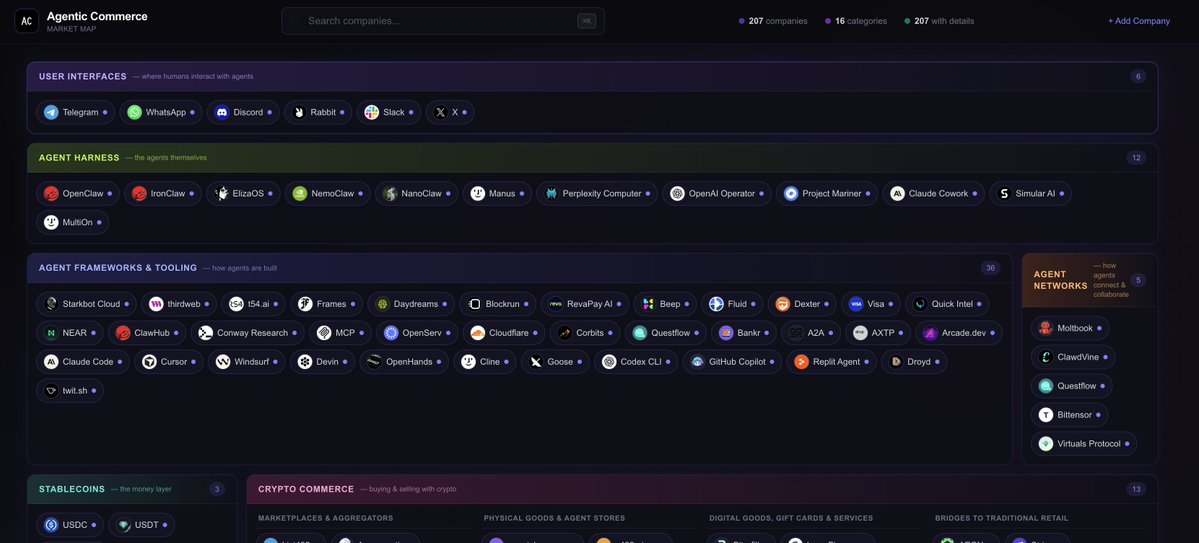The width and height of the screenshot is (1199, 543).
Task: Open the OpenHands chip
Action: point(405,362)
